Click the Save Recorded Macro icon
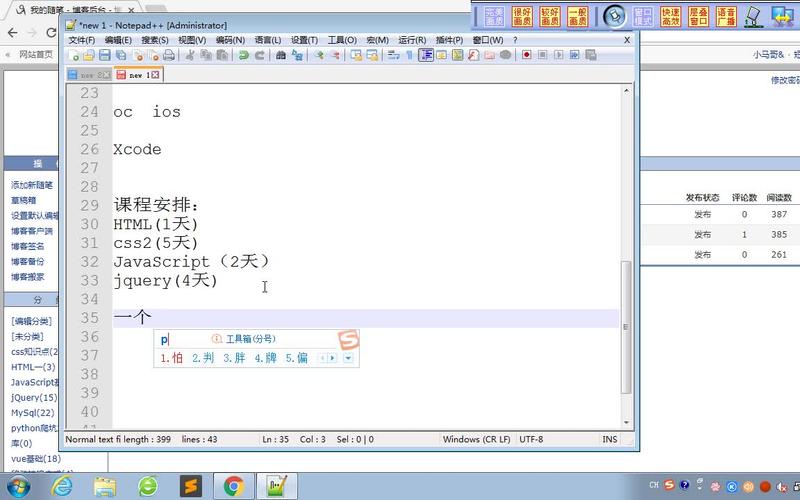This screenshot has width=800, height=500. (x=591, y=55)
